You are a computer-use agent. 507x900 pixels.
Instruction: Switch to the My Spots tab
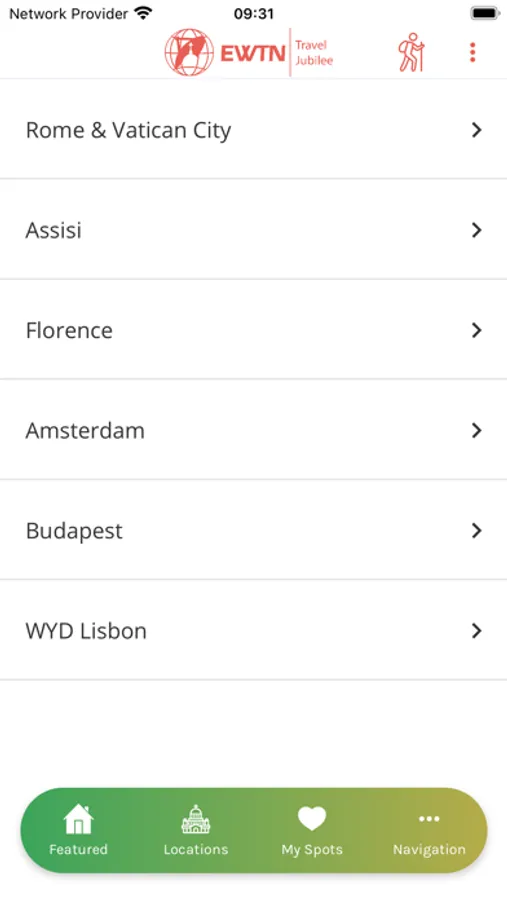tap(312, 831)
